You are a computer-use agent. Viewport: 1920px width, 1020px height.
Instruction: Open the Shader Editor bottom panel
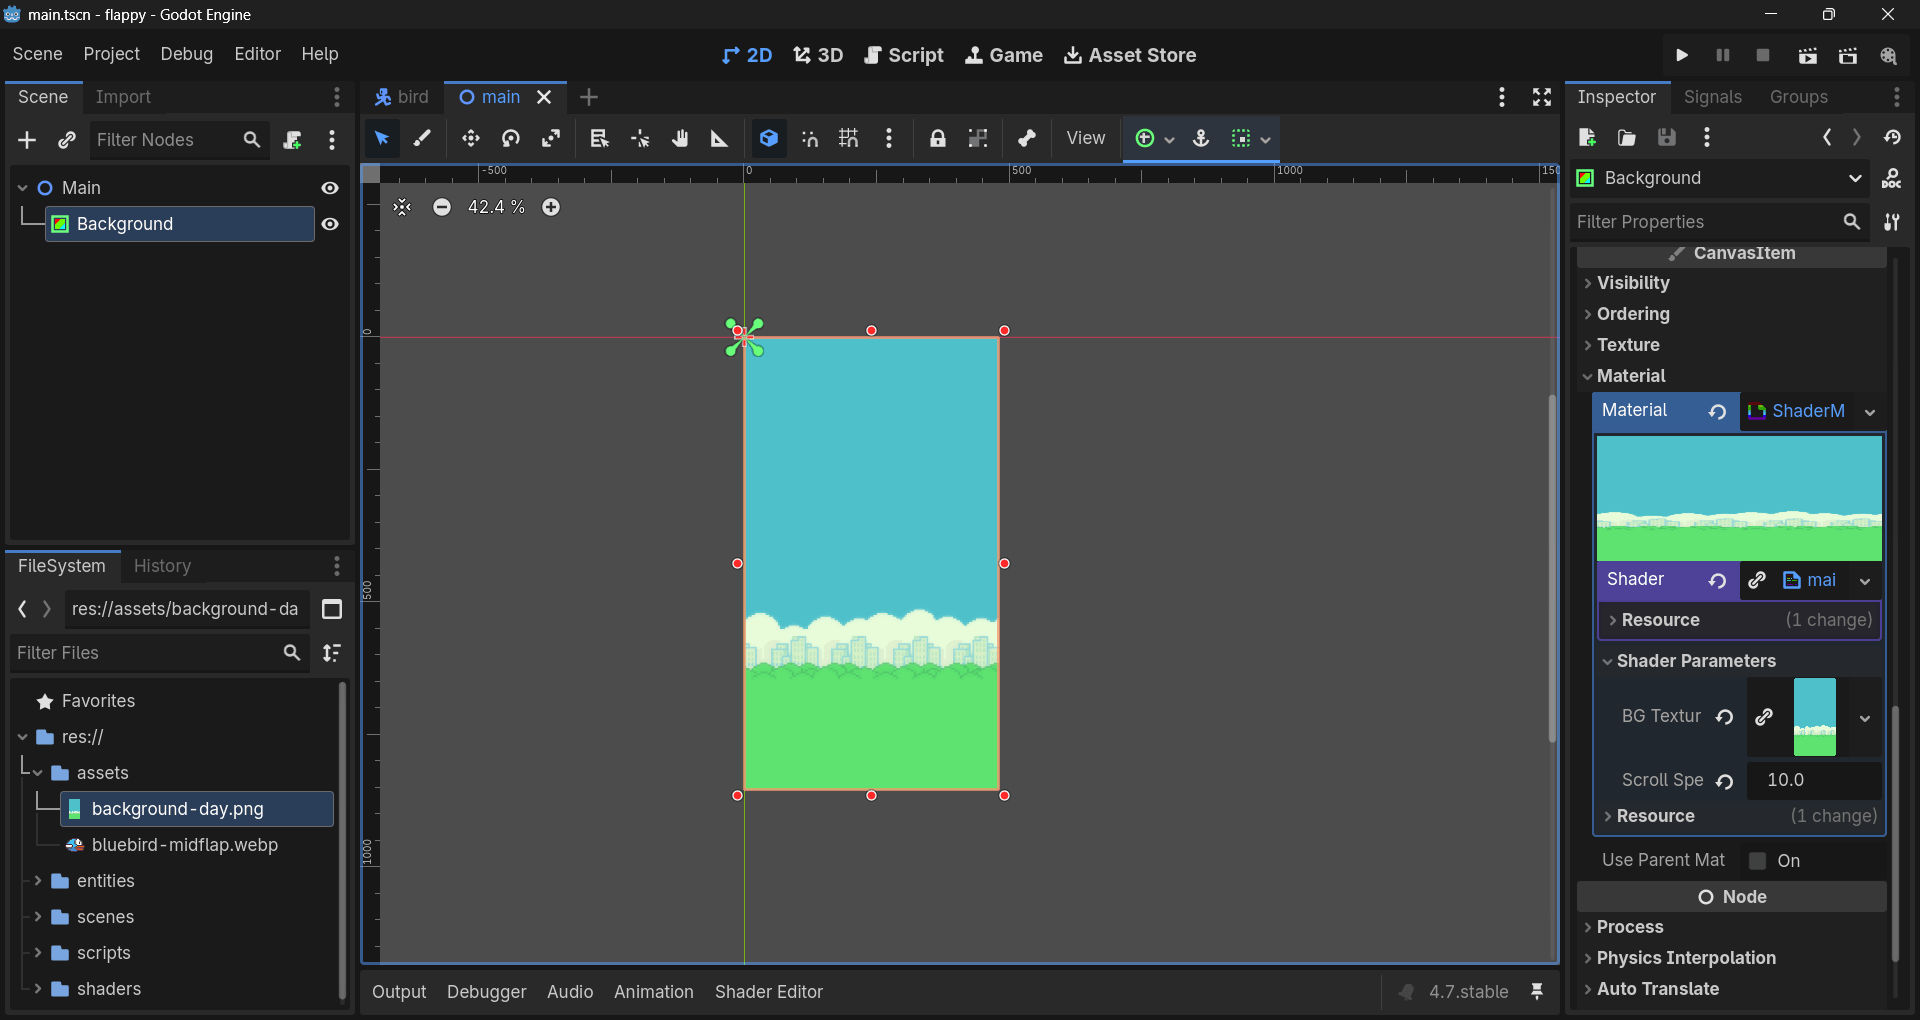(x=768, y=992)
